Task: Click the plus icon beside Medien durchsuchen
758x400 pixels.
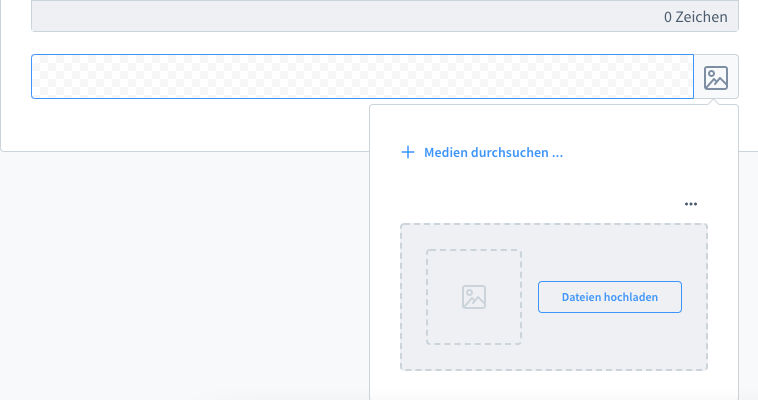Action: tap(407, 153)
